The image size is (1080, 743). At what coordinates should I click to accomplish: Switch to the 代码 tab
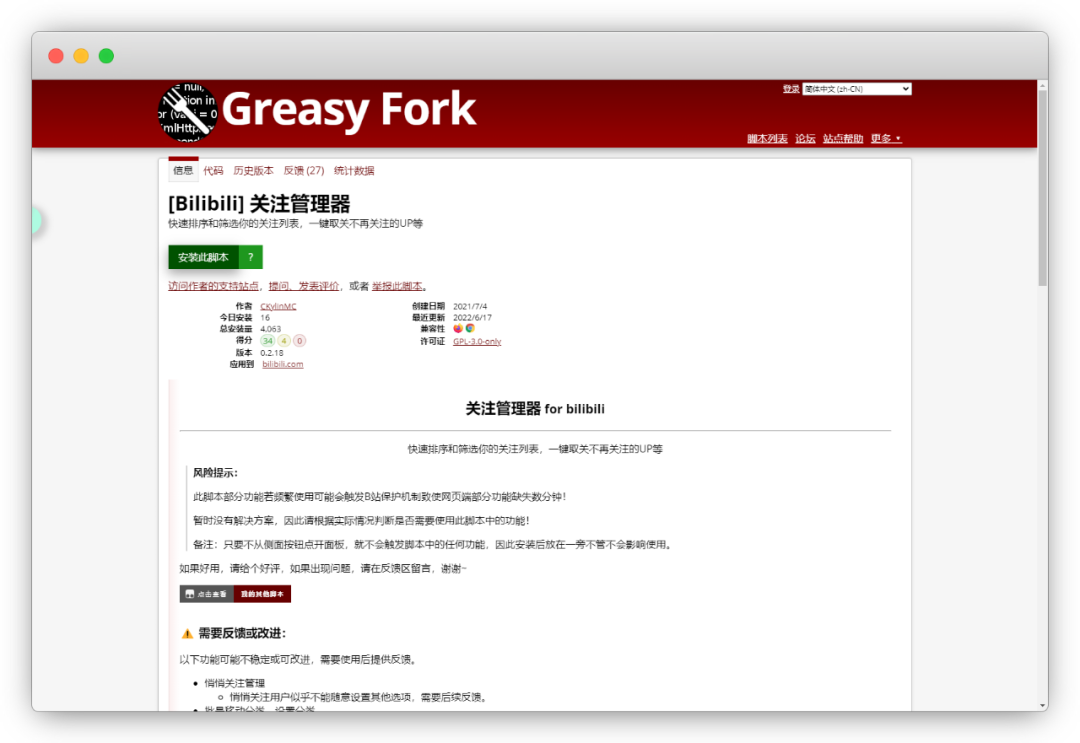coord(213,171)
